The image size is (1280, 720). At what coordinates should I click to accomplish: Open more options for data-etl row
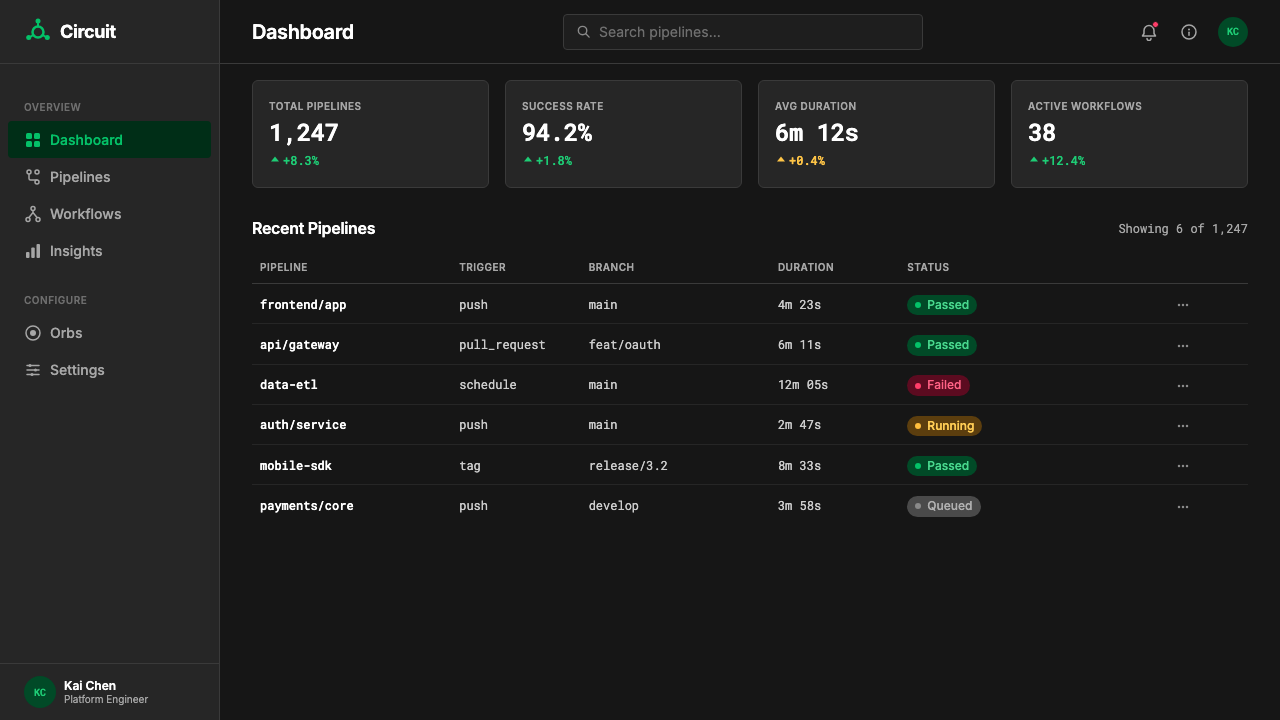[x=1183, y=385]
